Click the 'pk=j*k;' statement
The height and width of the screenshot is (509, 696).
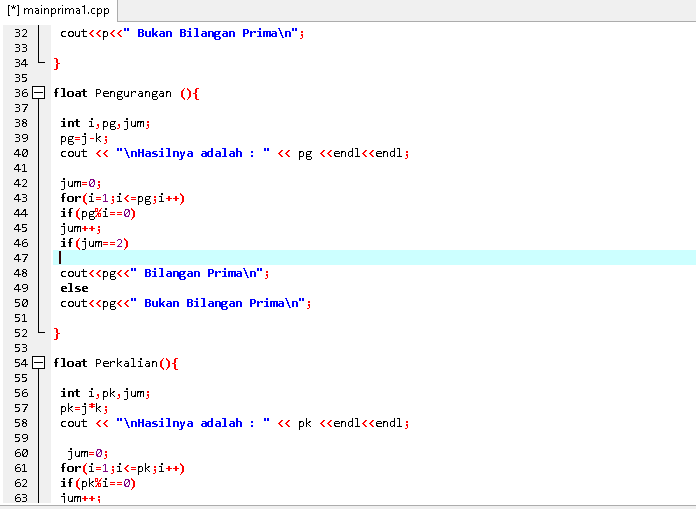(84, 408)
